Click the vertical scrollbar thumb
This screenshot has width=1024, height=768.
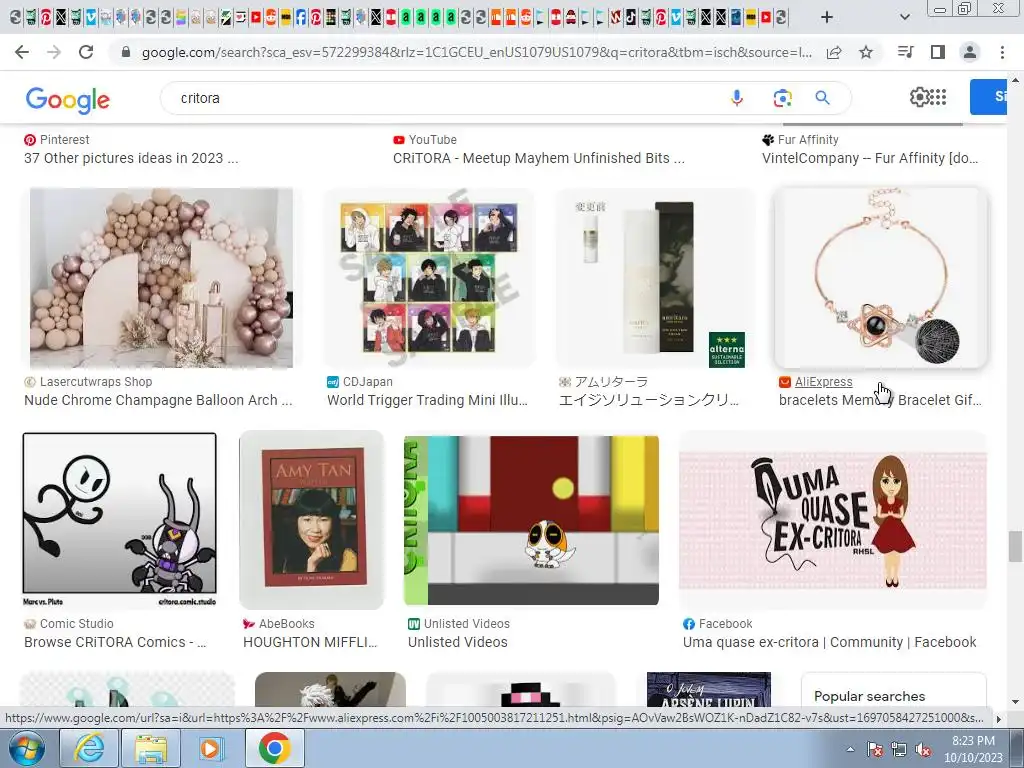coord(1014,546)
